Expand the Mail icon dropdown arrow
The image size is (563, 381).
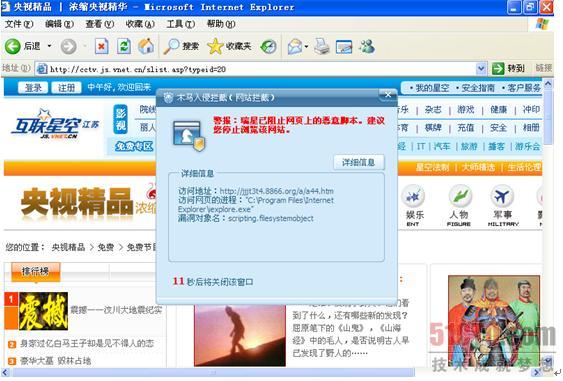[x=306, y=47]
